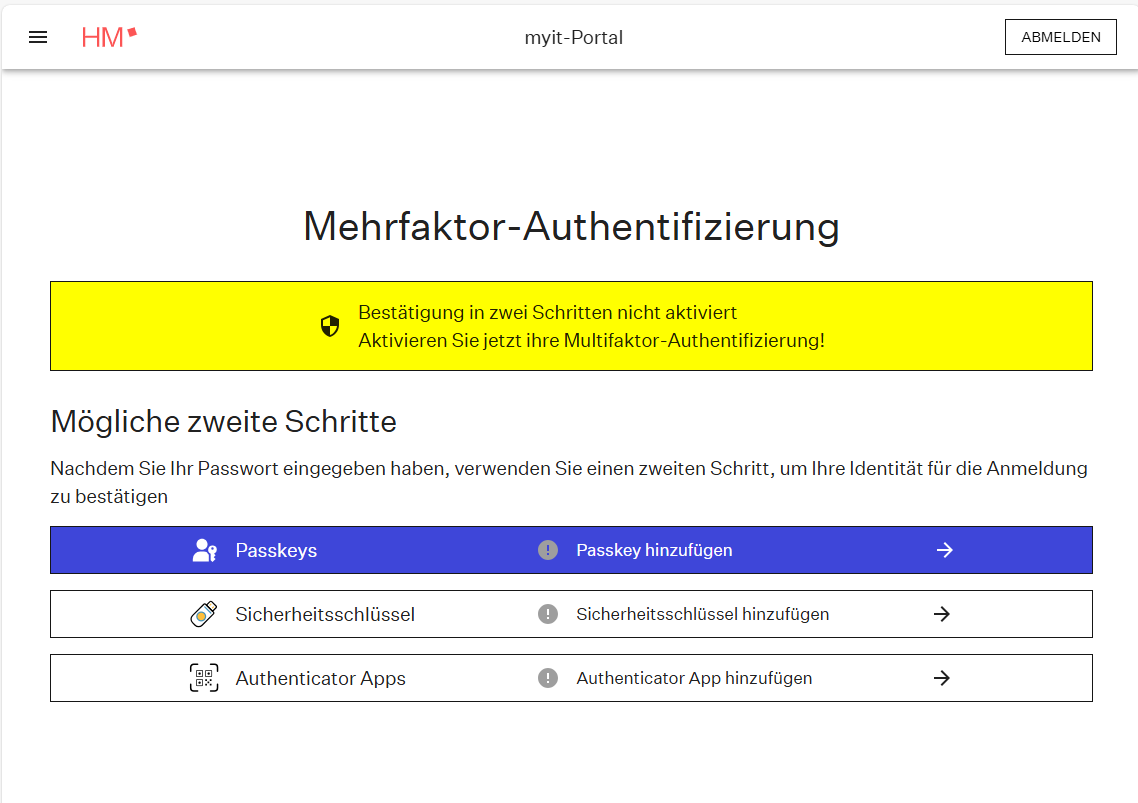The height and width of the screenshot is (803, 1138).
Task: Open the hamburger navigation menu
Action: pos(38,38)
